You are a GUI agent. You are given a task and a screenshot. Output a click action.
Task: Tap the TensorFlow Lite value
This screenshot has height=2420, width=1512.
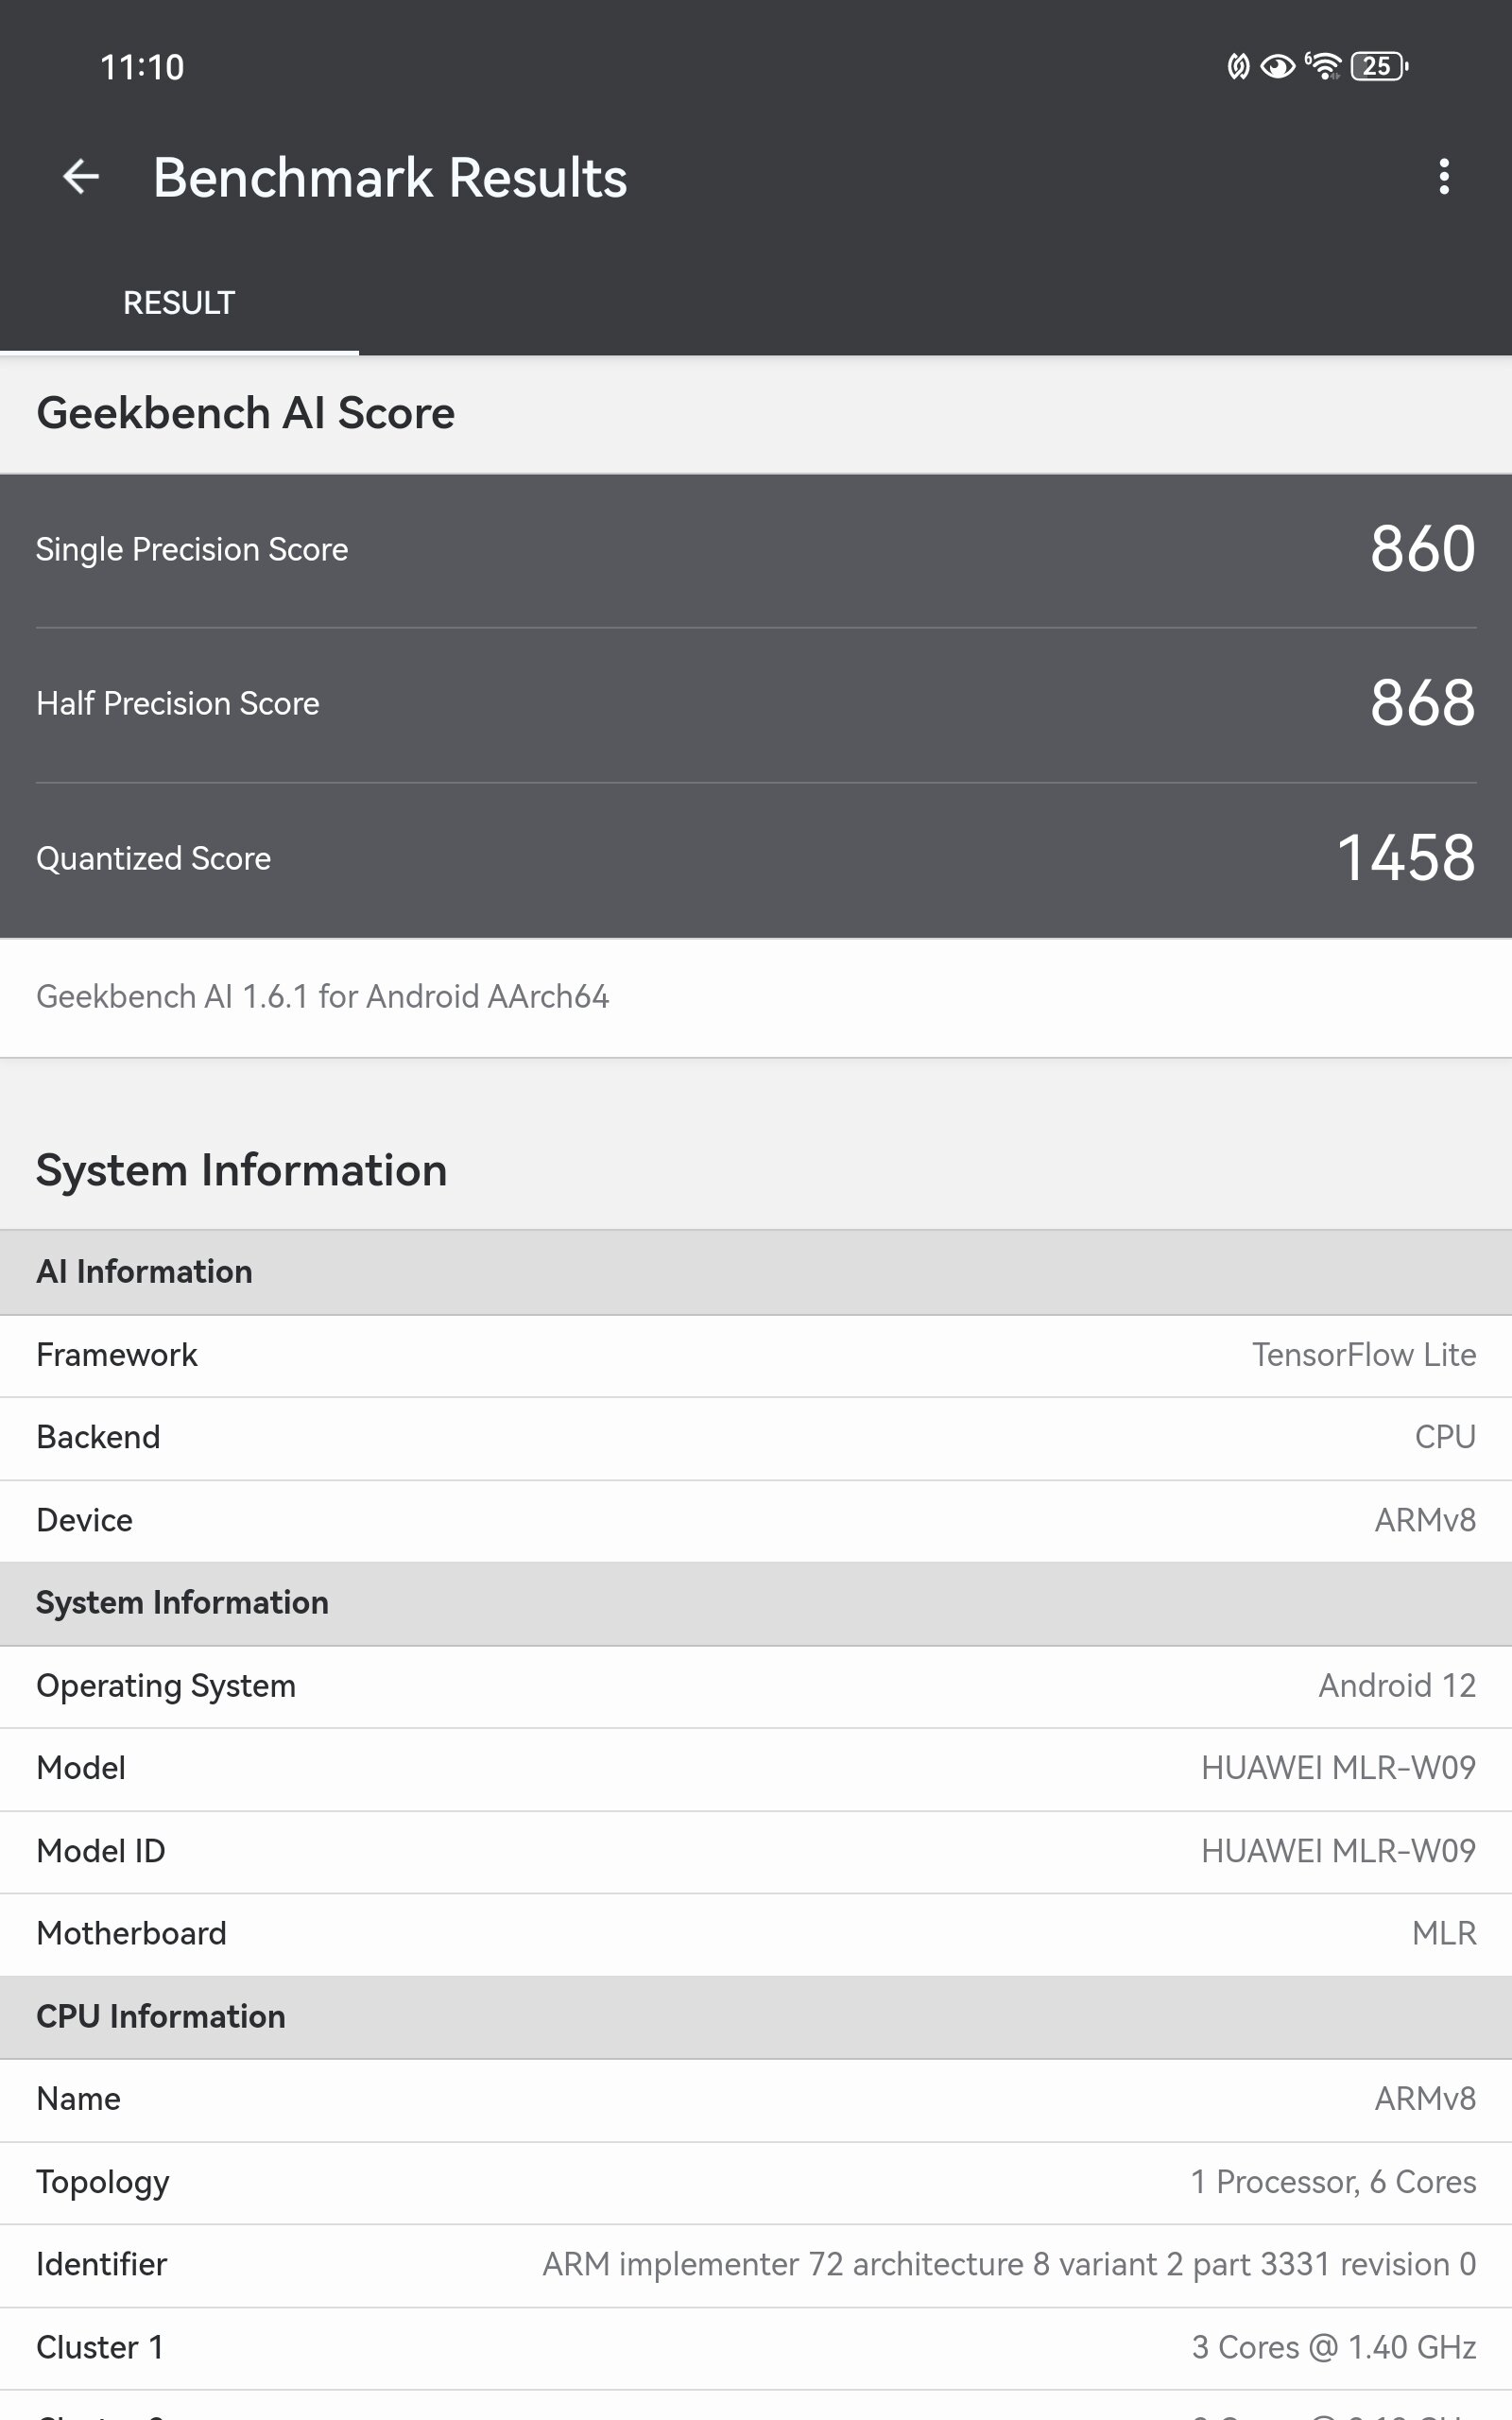(x=1364, y=1355)
